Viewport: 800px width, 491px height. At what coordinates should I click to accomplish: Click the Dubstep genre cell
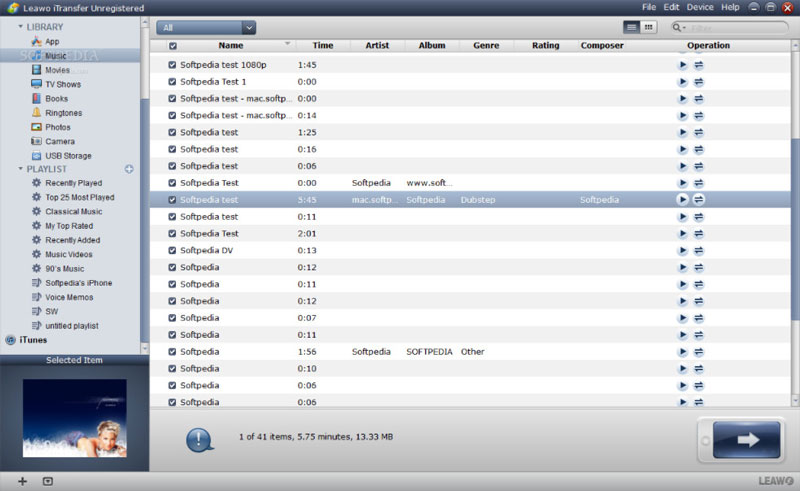(478, 200)
